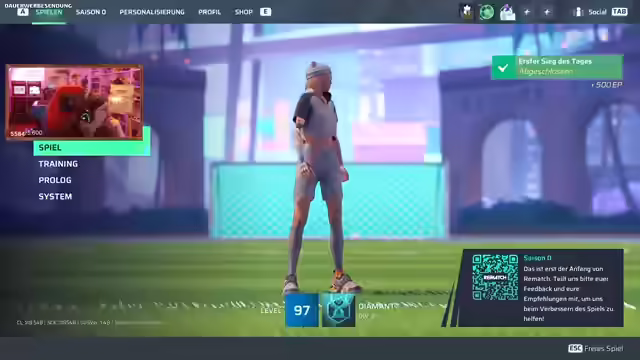640x360 pixels.
Task: Select the Prolog menu option
Action: (x=55, y=180)
